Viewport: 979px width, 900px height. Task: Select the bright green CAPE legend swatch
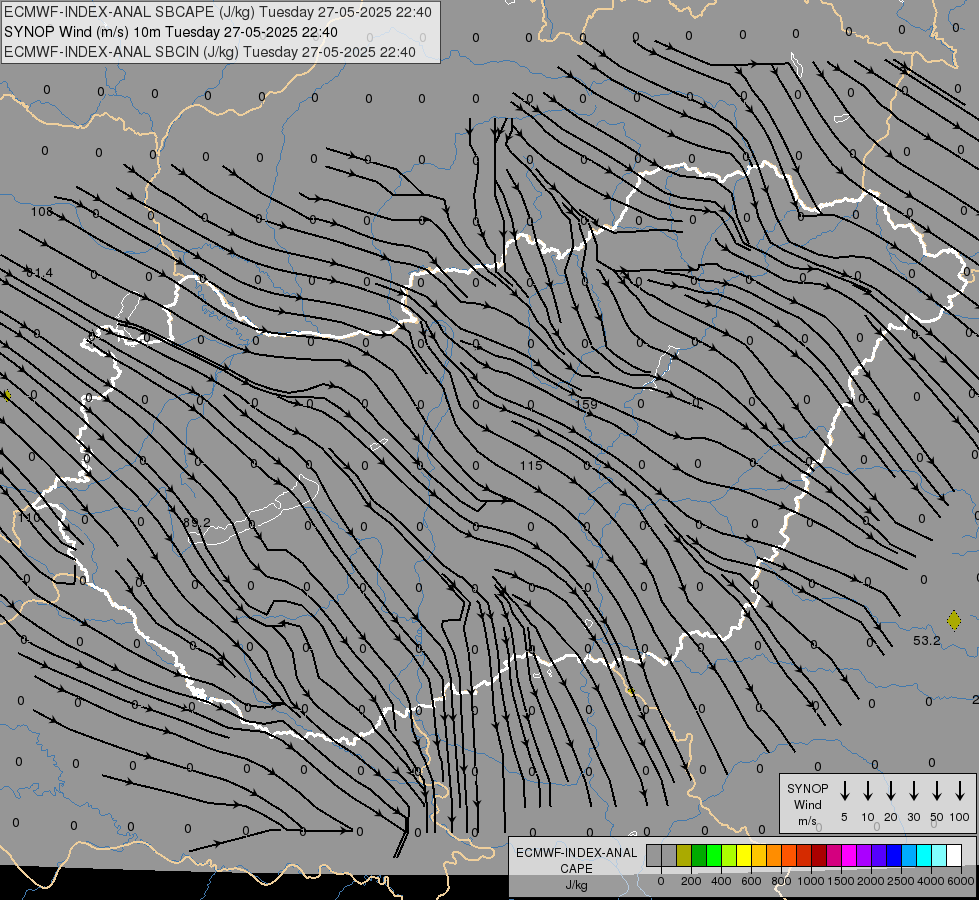coord(714,855)
